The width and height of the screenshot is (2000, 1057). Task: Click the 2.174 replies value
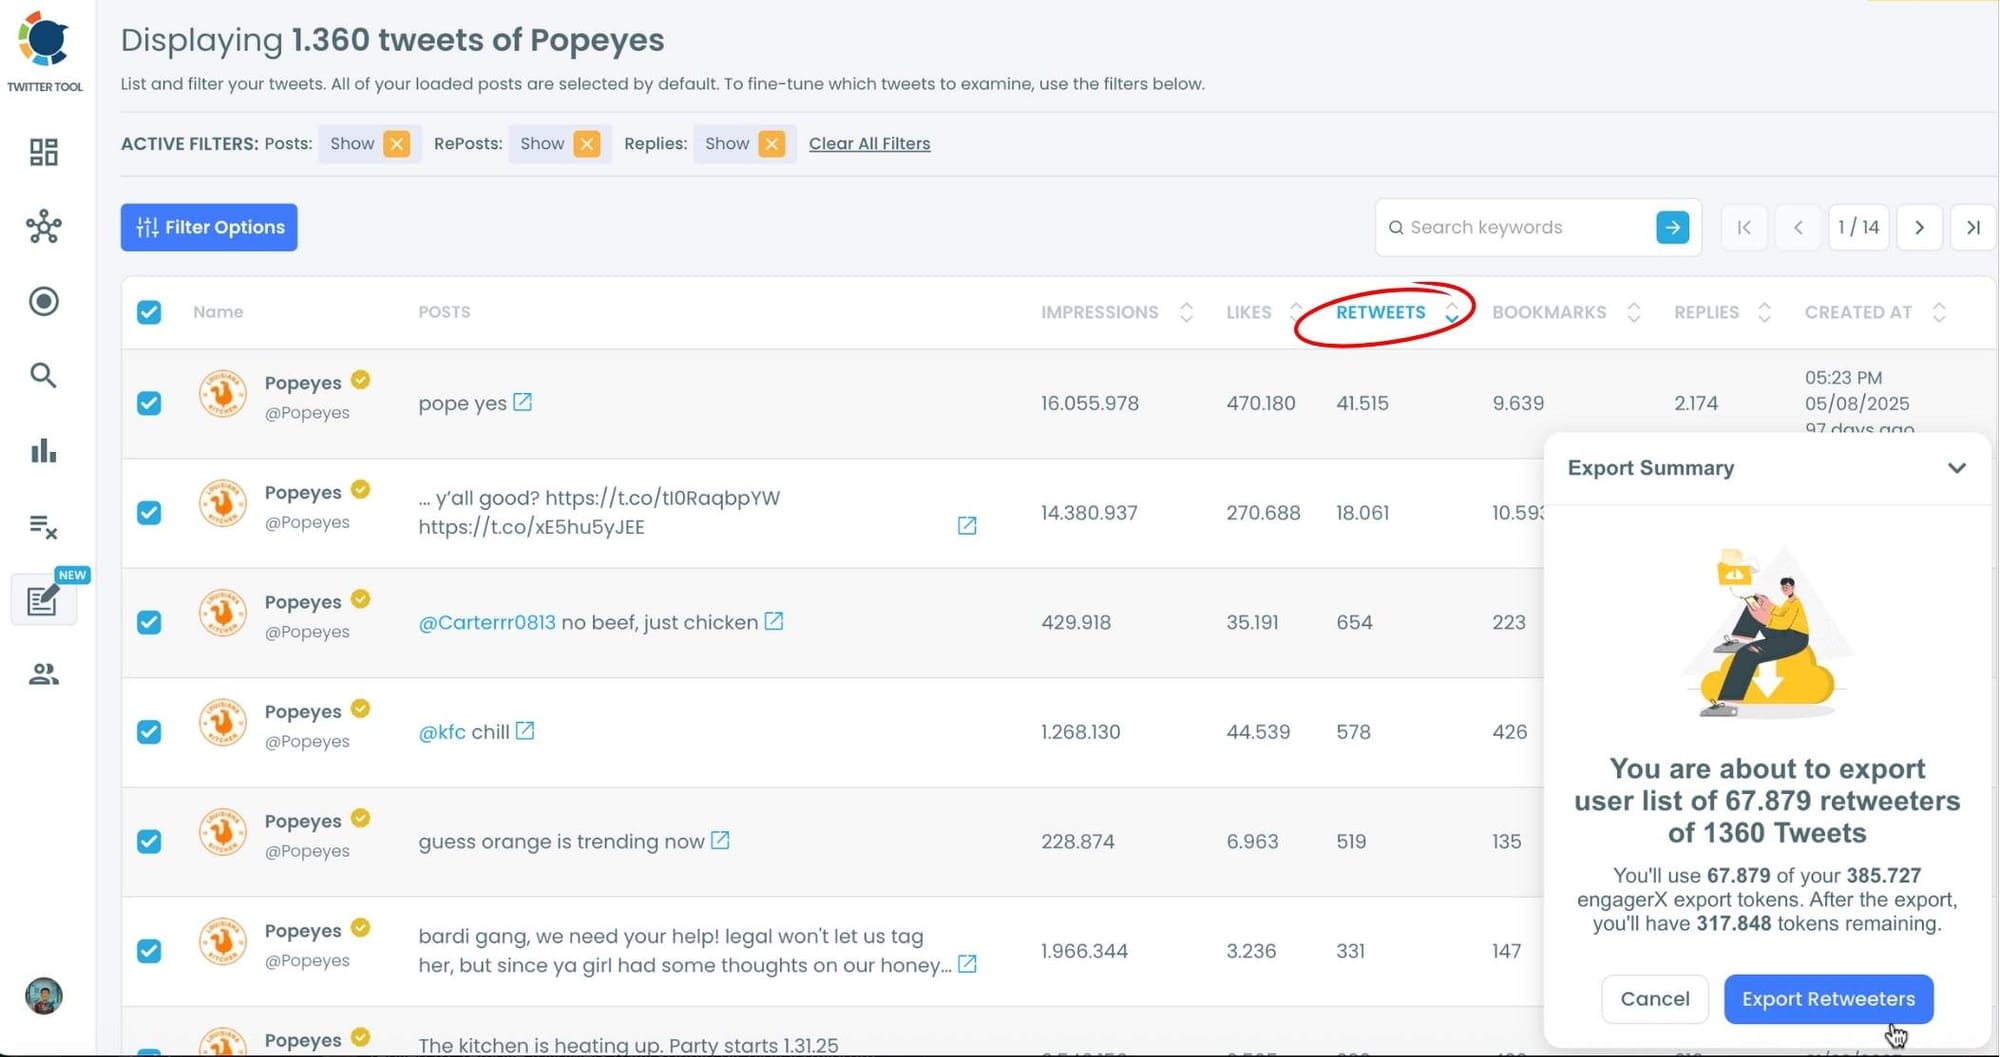pos(1696,403)
